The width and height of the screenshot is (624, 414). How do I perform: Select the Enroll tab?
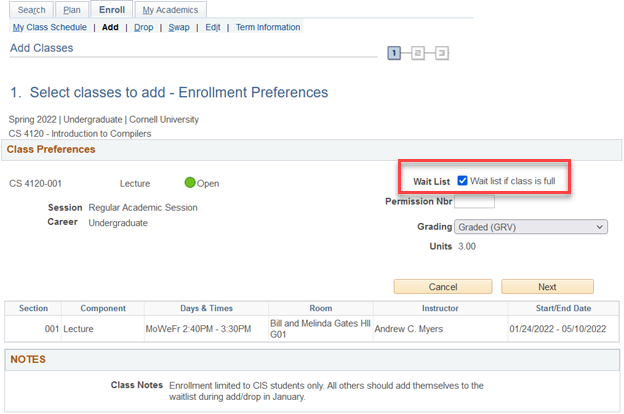111,10
